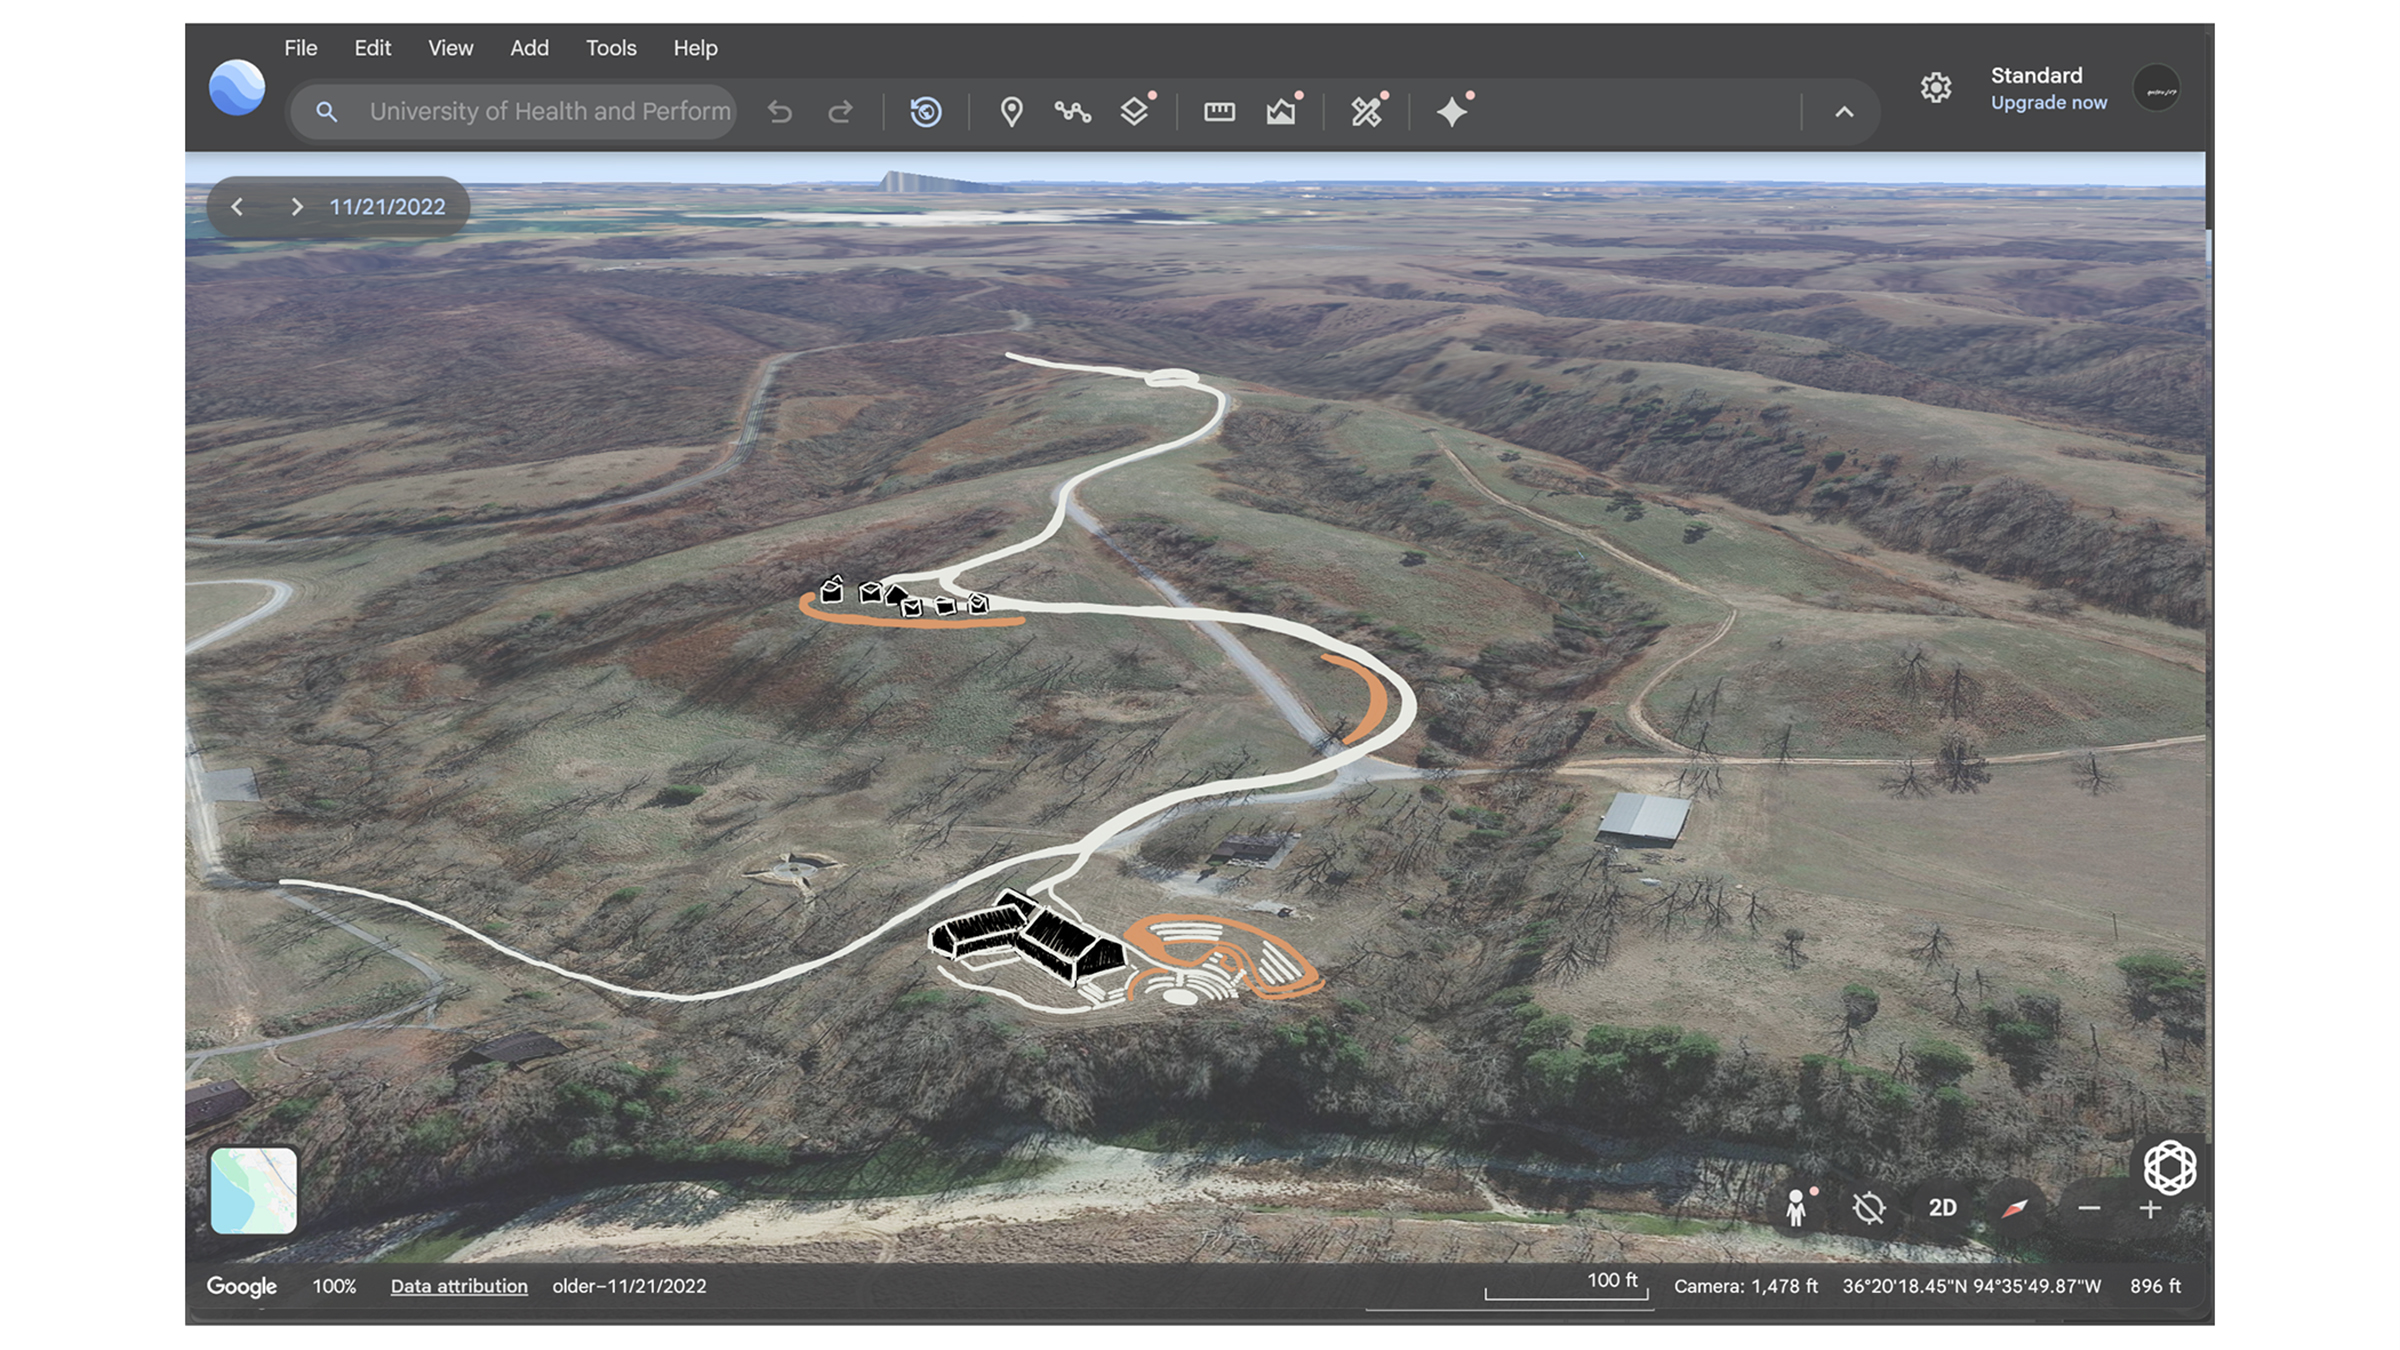Toggle 2D view mode

pos(1942,1208)
